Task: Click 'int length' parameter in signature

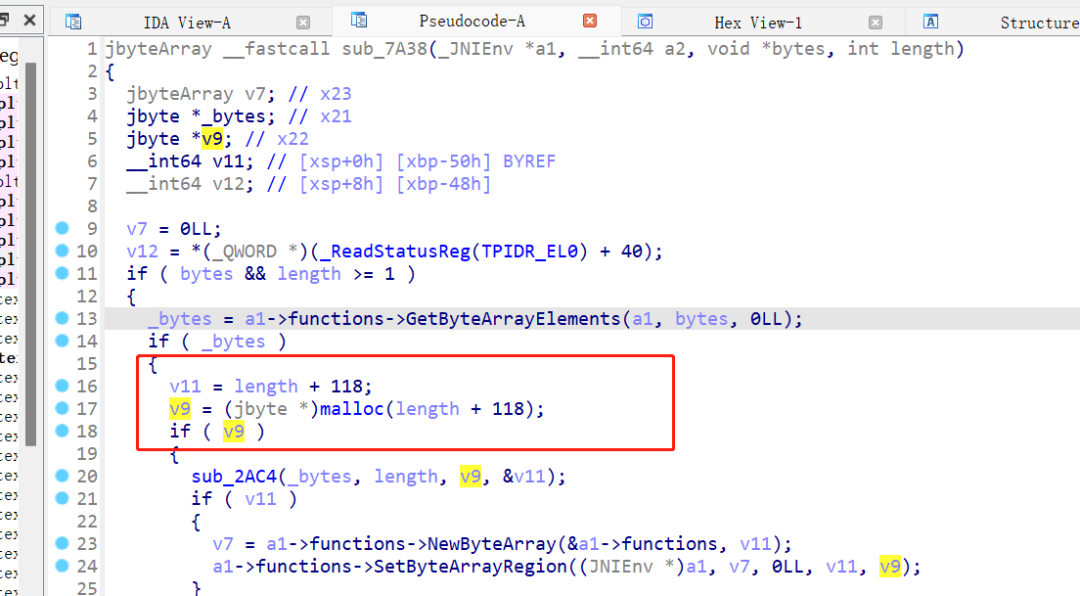Action: 901,49
